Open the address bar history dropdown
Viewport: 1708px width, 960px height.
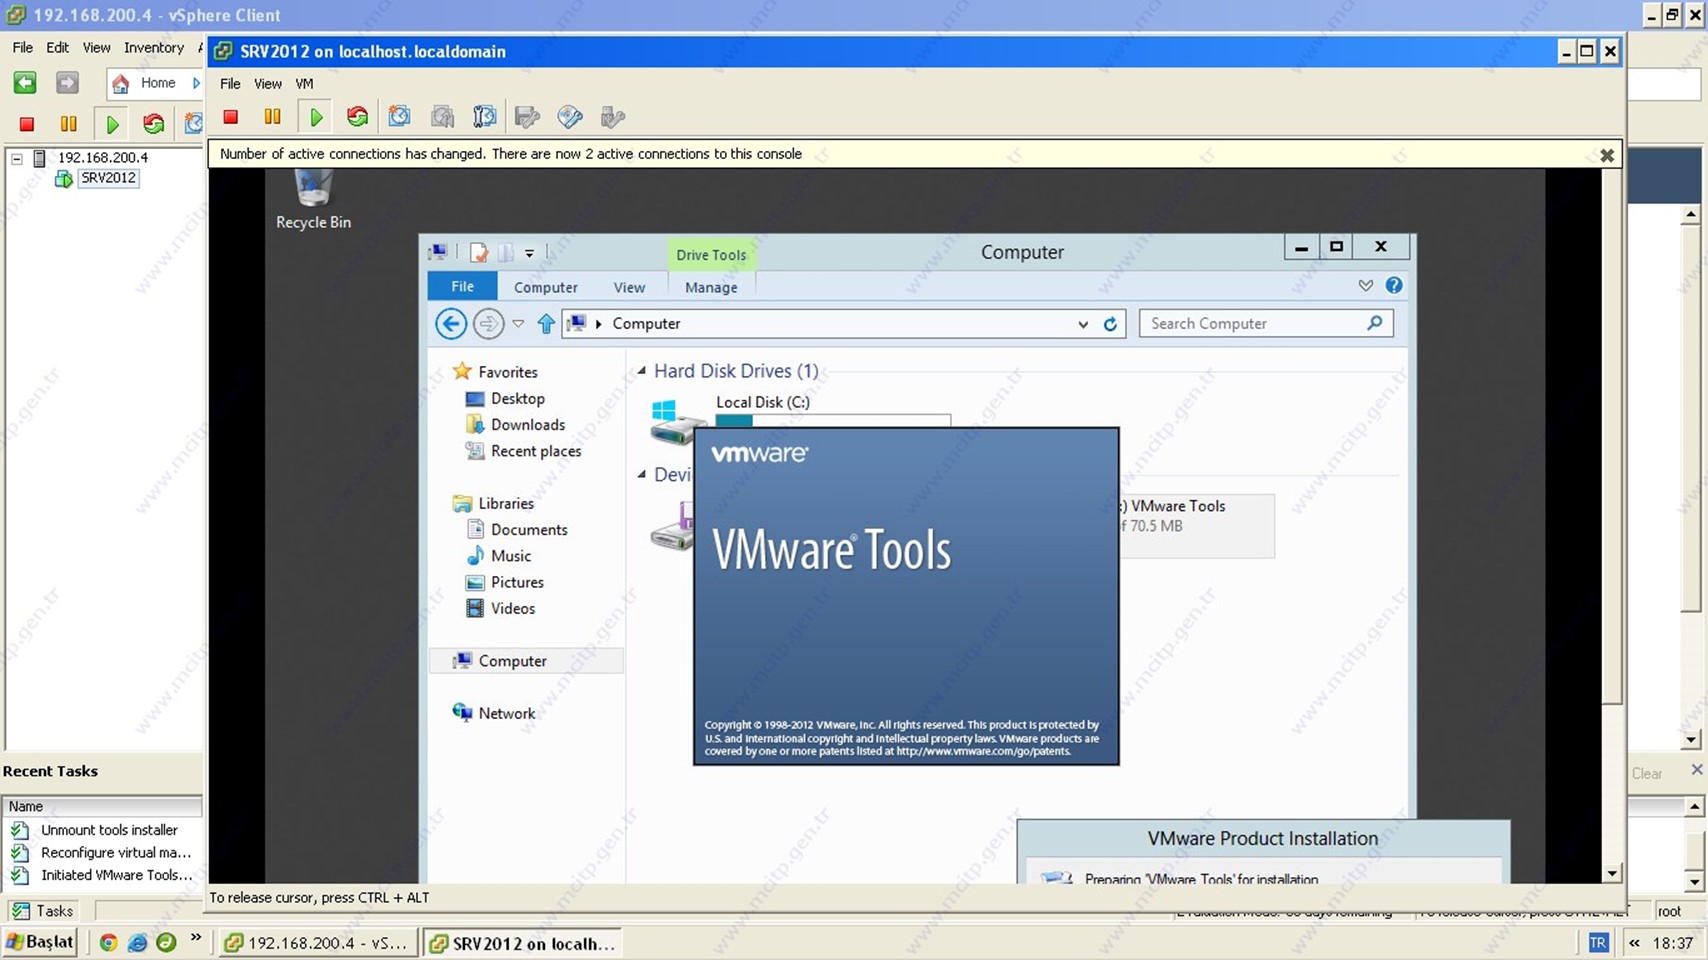click(x=1083, y=324)
